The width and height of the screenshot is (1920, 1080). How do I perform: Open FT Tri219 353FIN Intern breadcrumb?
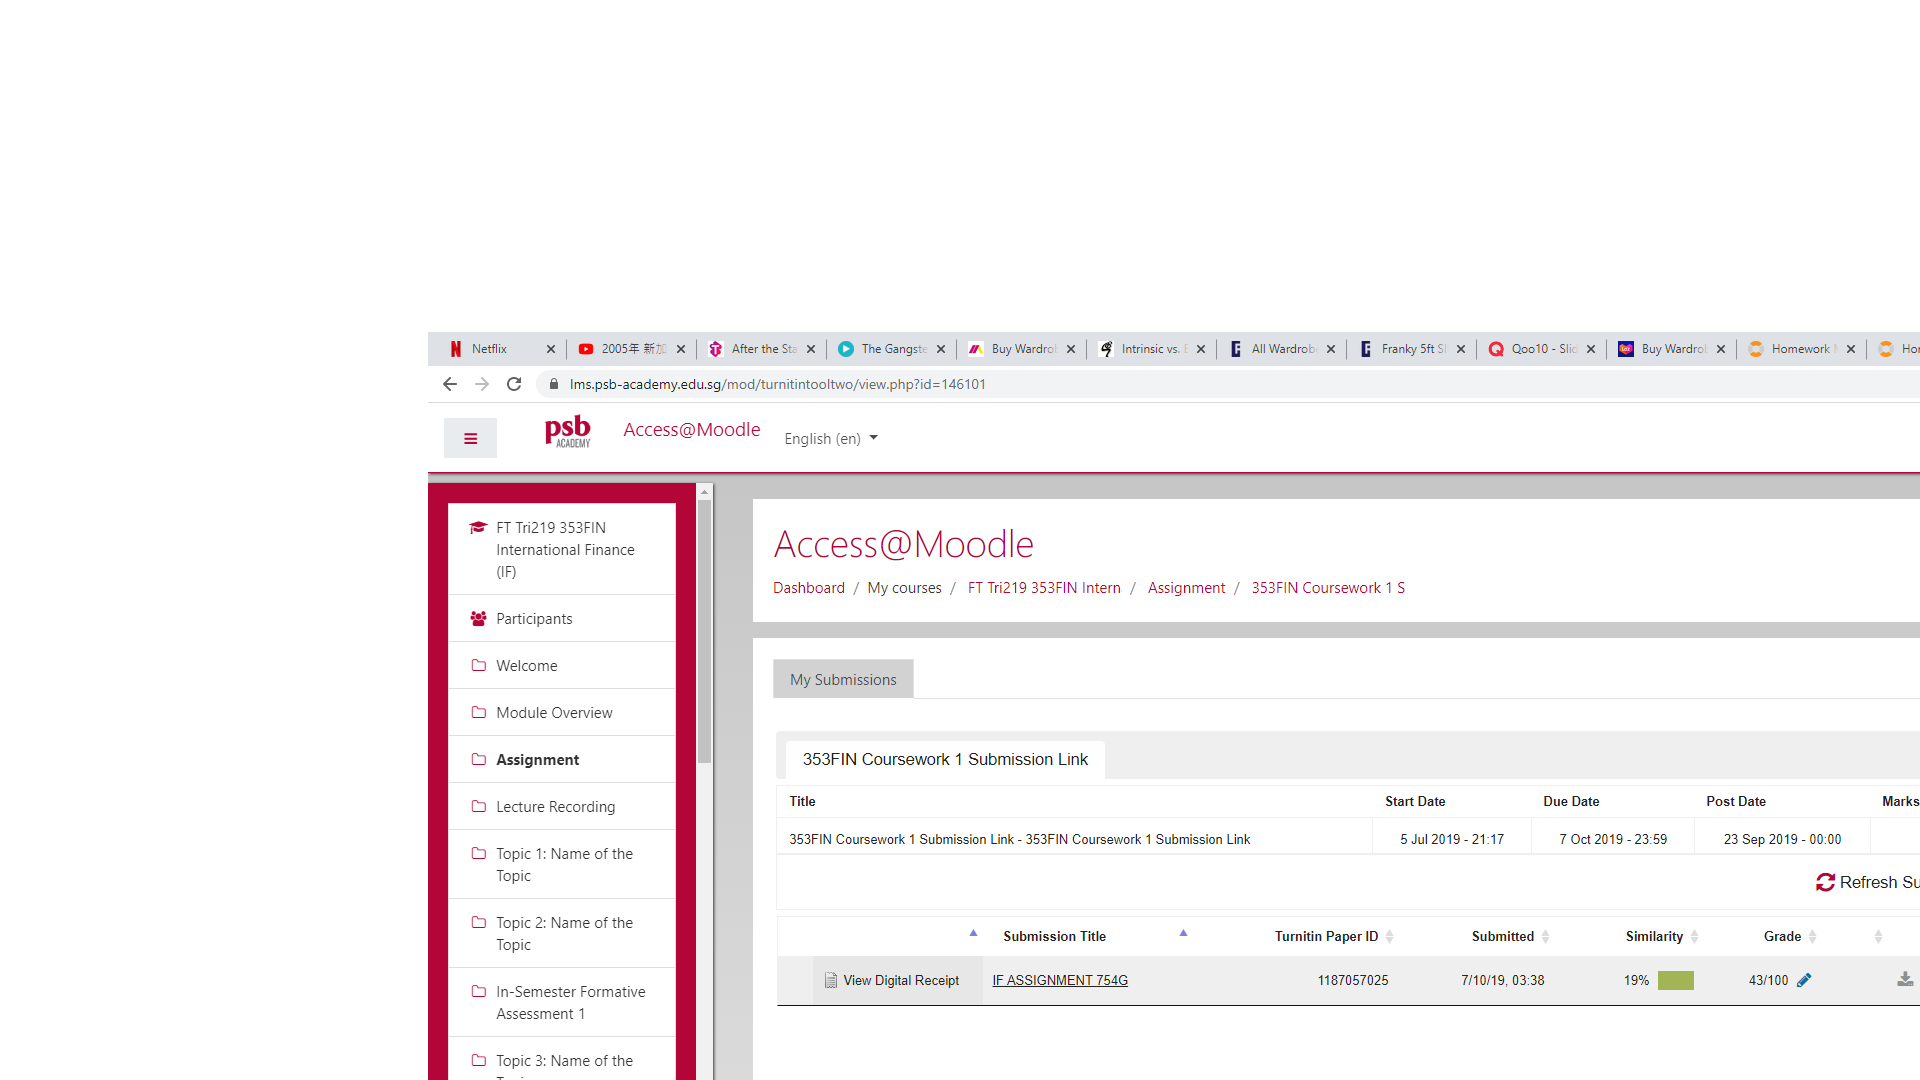coord(1044,588)
